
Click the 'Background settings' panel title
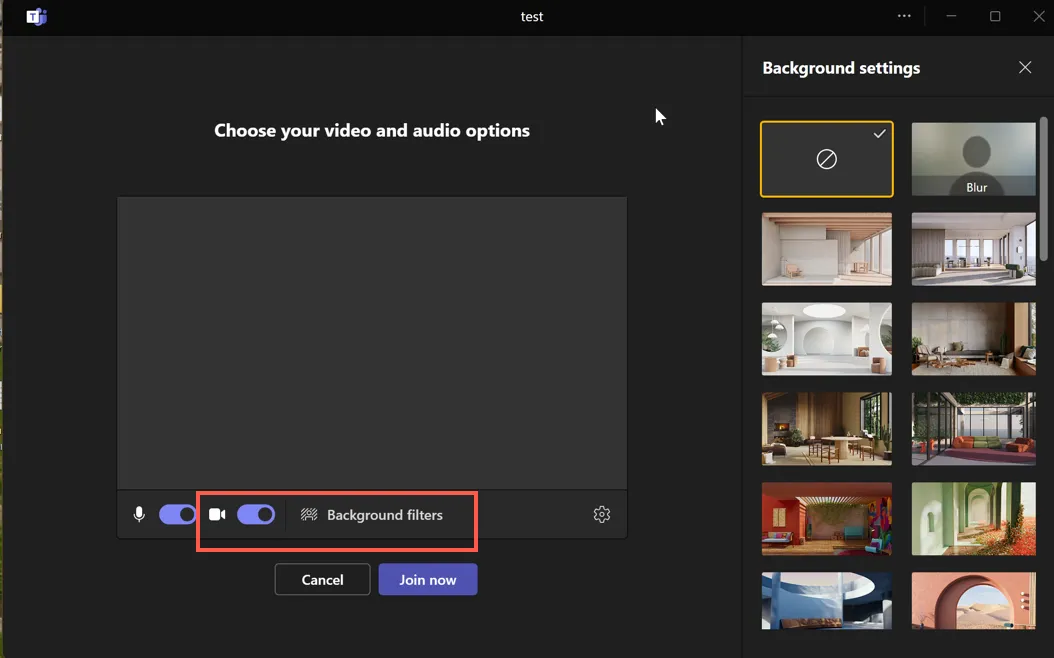pyautogui.click(x=841, y=68)
